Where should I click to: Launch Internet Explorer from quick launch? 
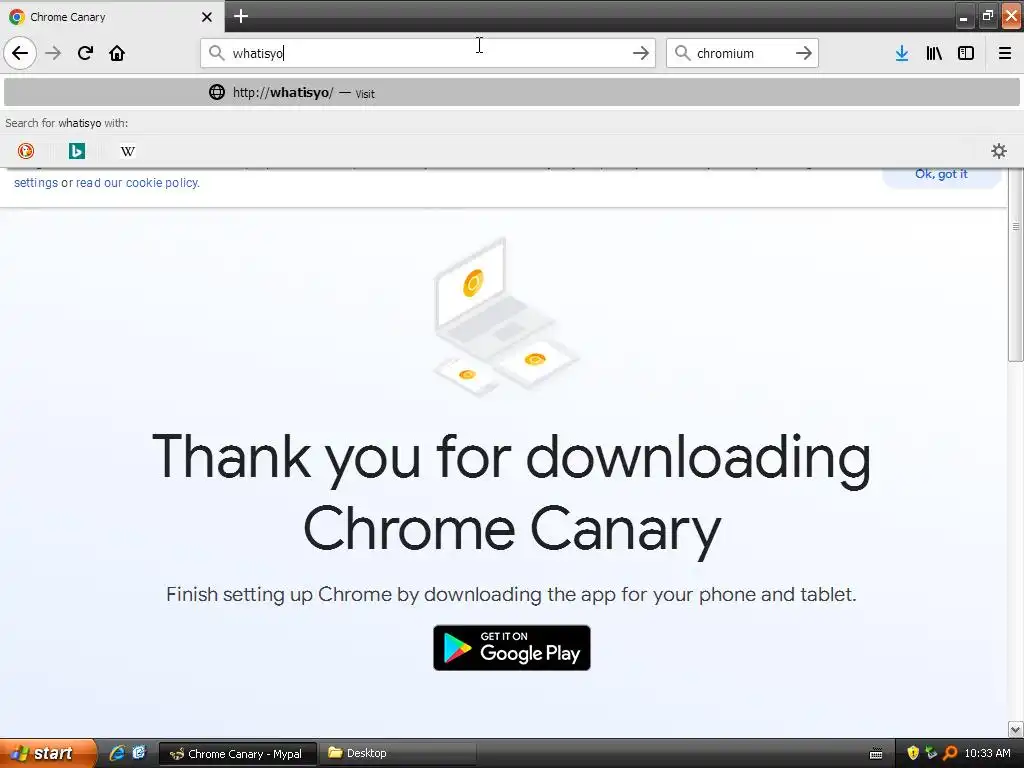pos(117,753)
